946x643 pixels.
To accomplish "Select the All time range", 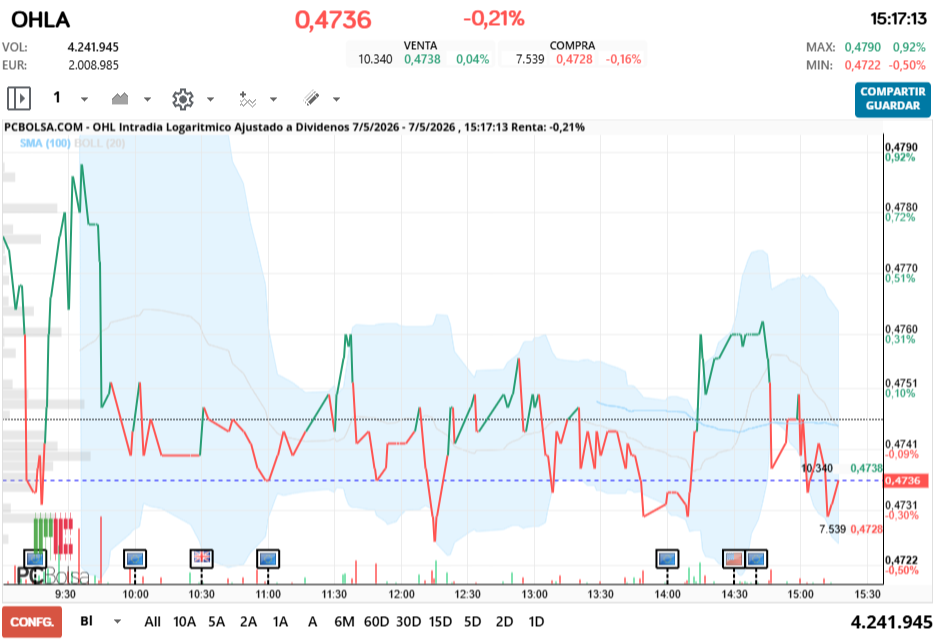I will 153,622.
